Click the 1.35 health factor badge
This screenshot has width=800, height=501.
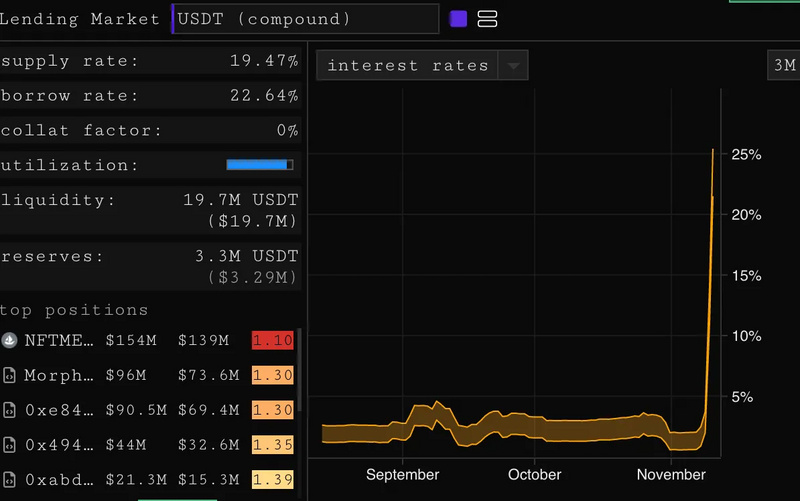pos(273,444)
